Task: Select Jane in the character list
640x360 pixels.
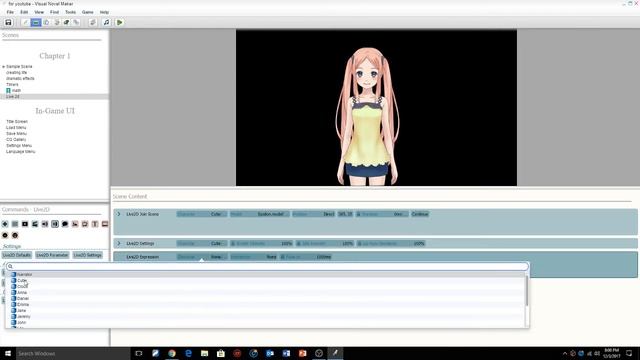Action: click(x=266, y=311)
